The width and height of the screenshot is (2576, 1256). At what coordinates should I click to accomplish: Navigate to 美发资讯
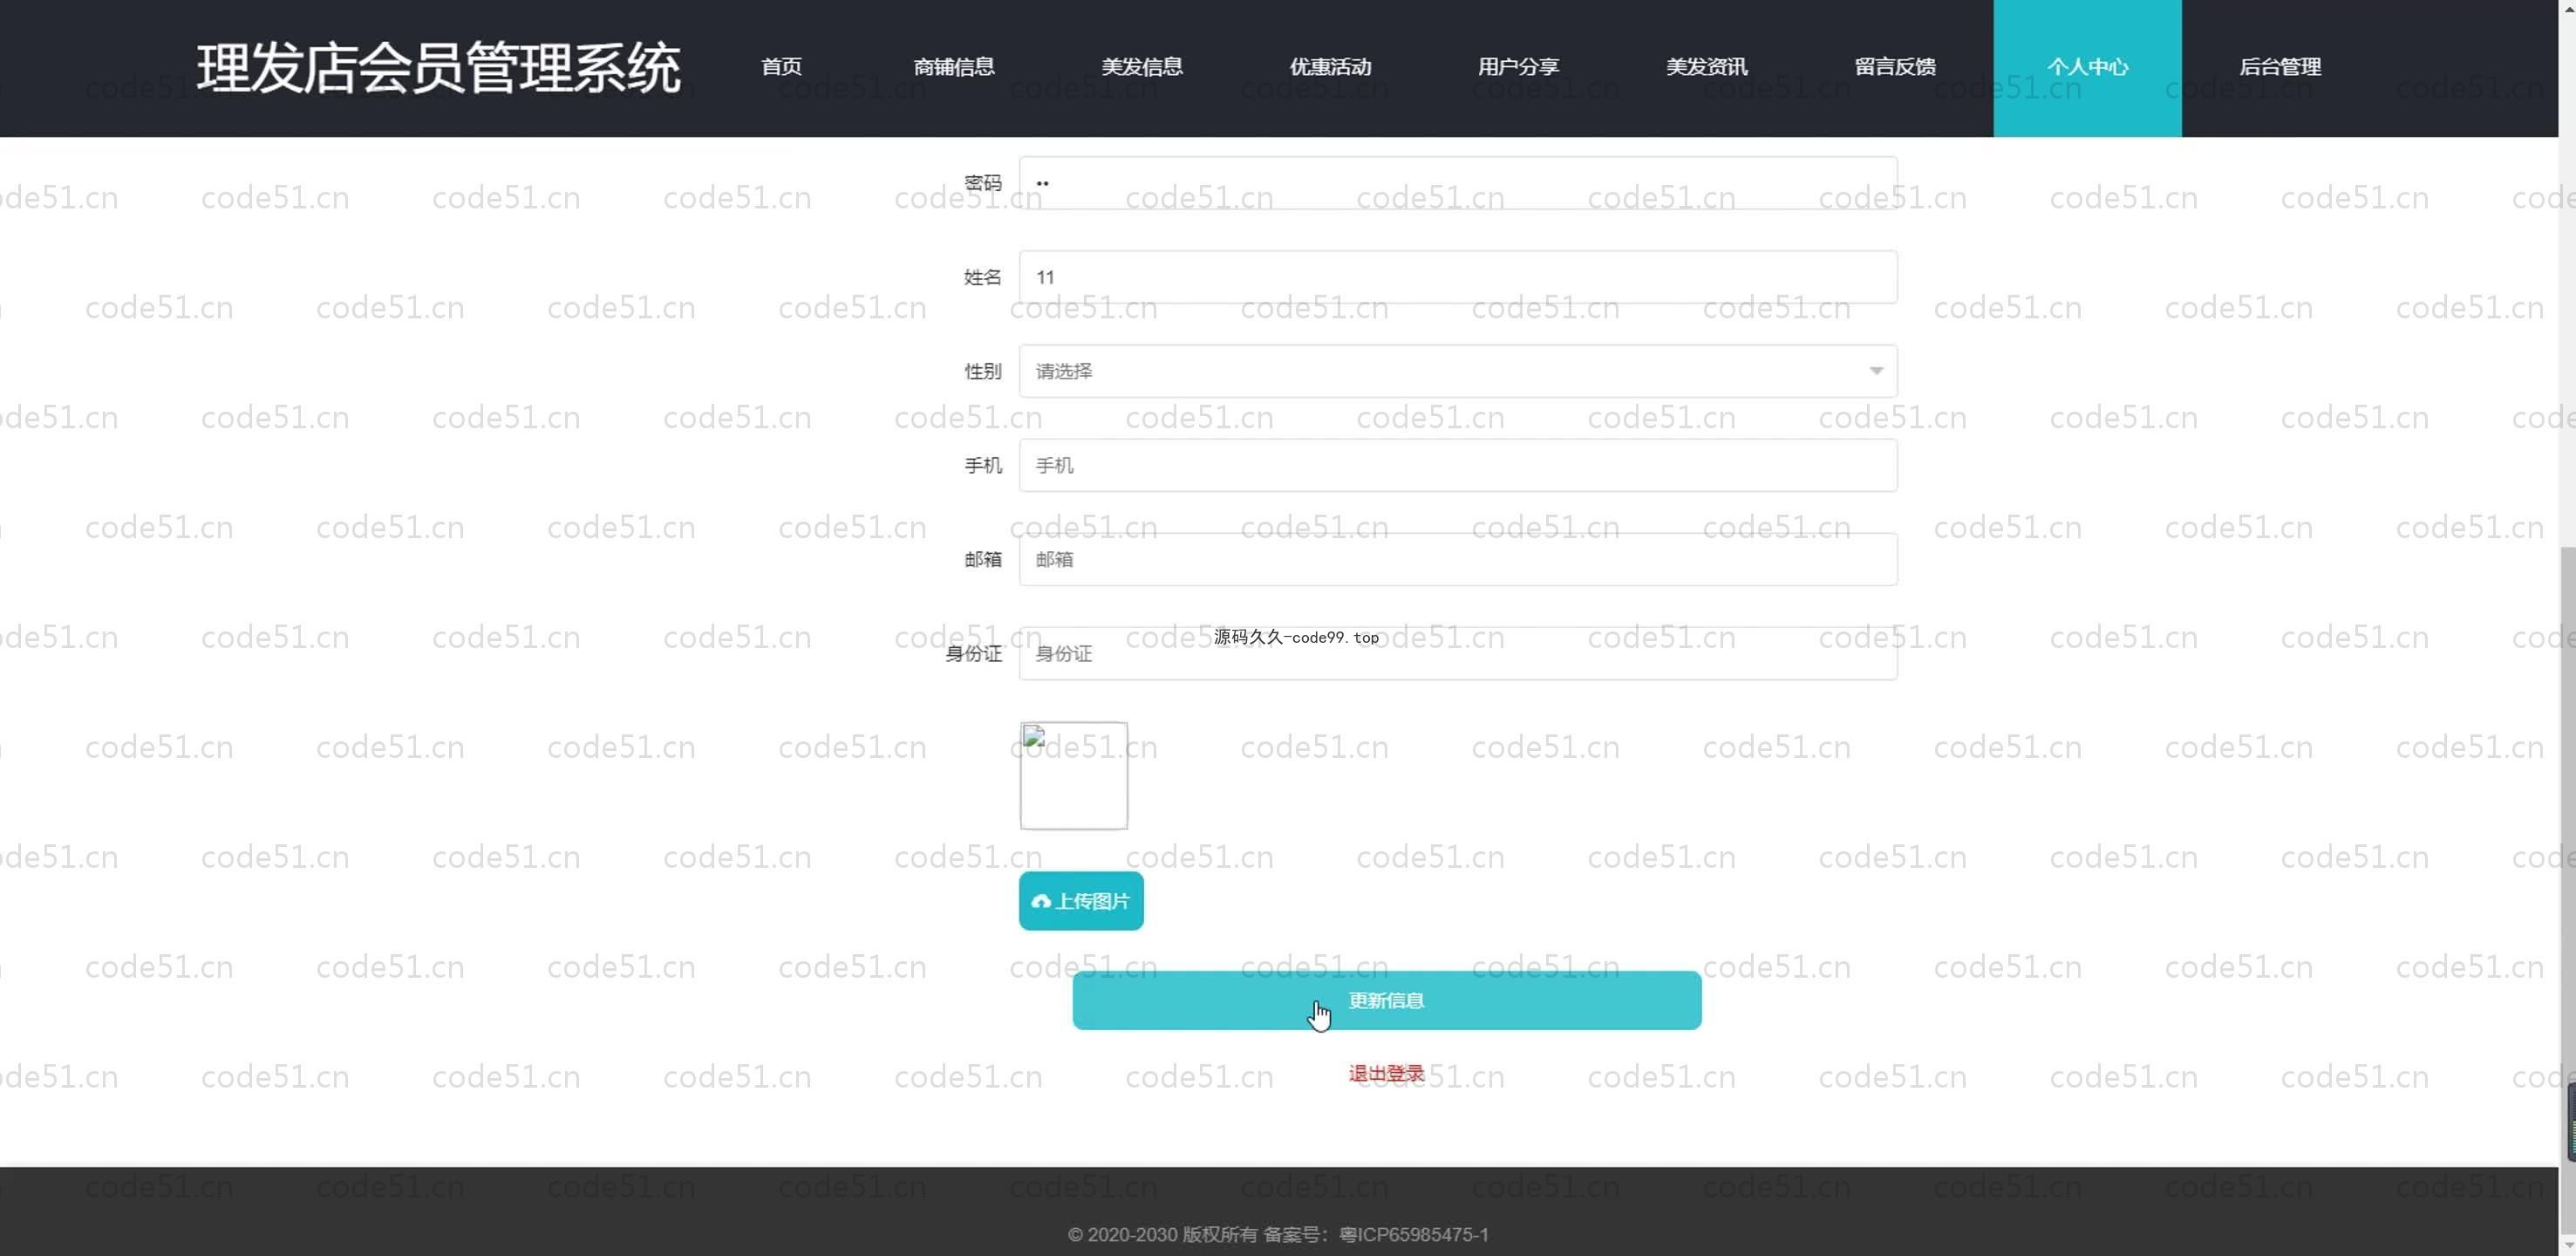click(x=1706, y=67)
